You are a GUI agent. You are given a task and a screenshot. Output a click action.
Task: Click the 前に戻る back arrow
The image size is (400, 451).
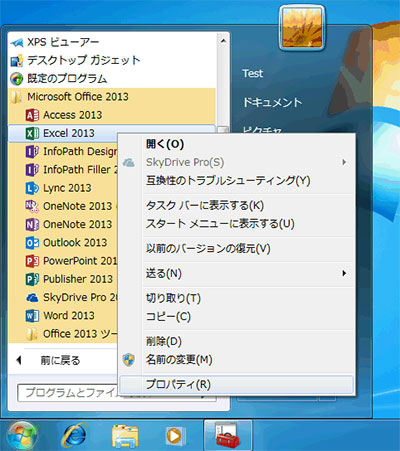pyautogui.click(x=19, y=360)
